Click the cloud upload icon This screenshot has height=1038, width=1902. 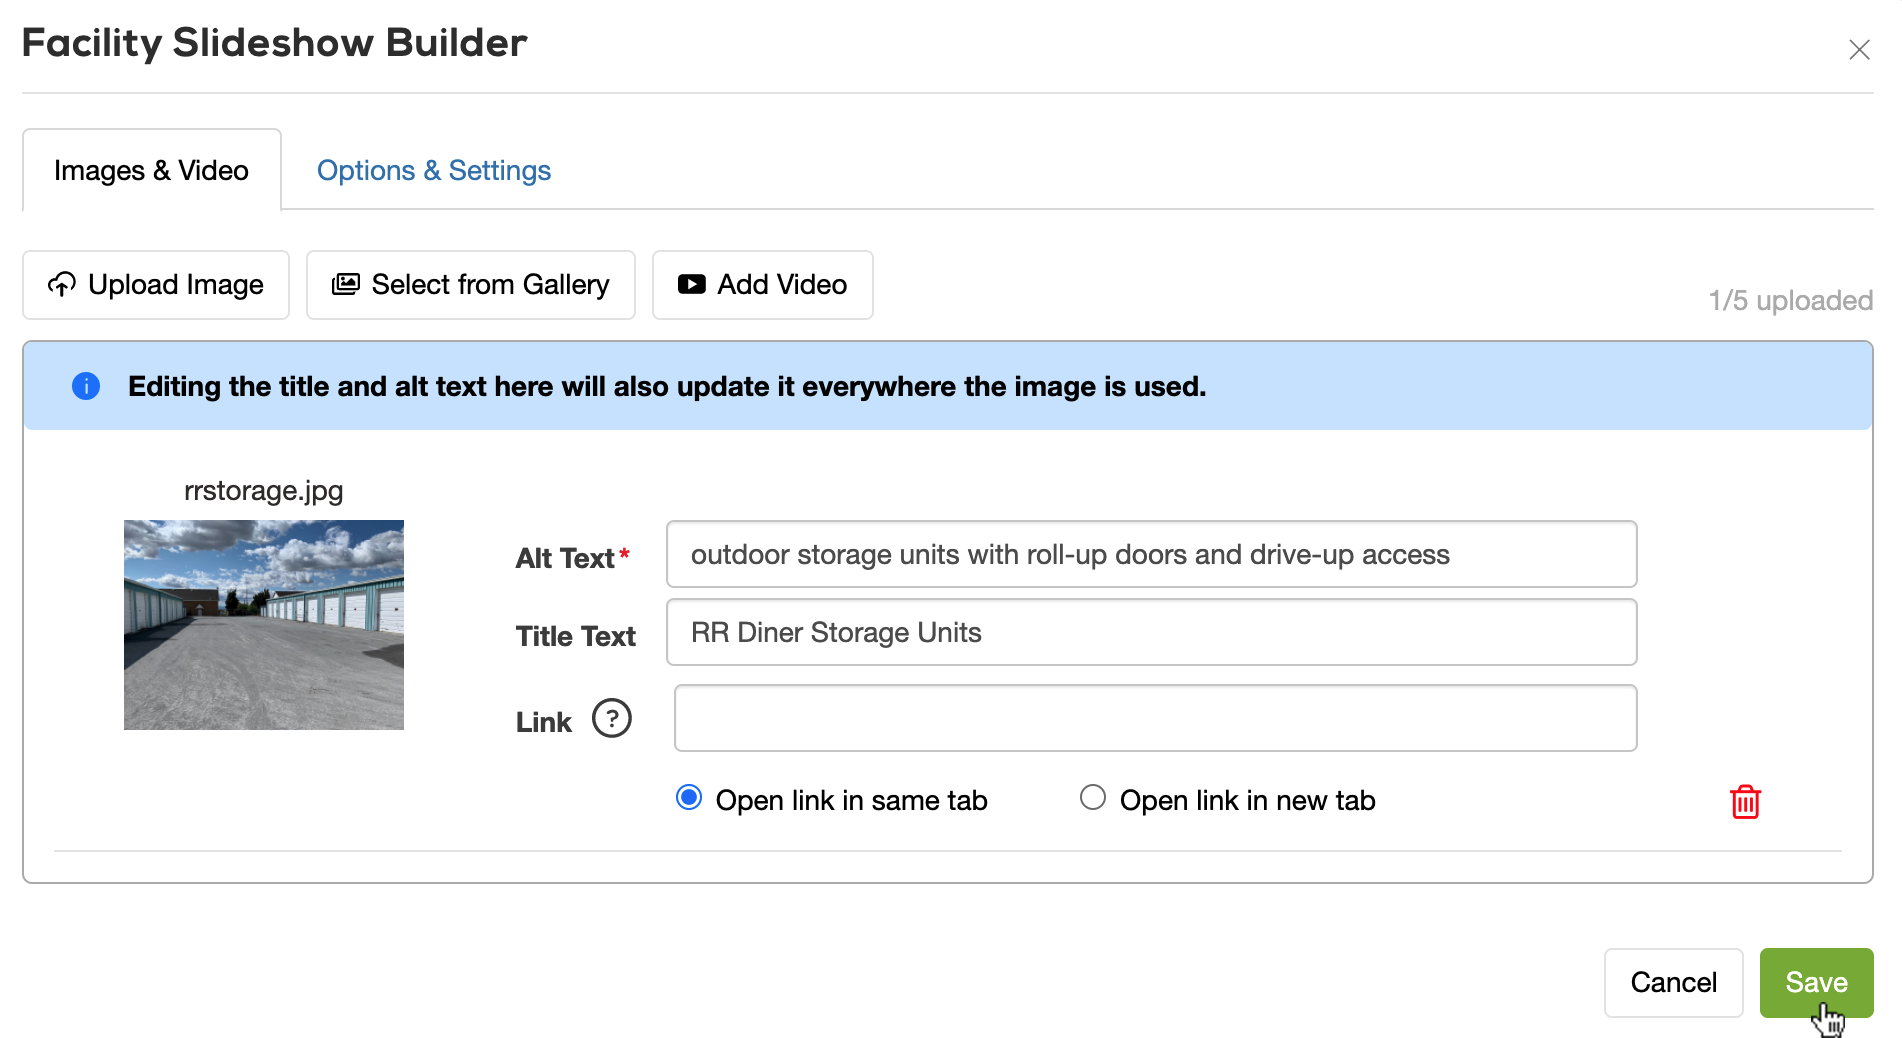(x=62, y=285)
